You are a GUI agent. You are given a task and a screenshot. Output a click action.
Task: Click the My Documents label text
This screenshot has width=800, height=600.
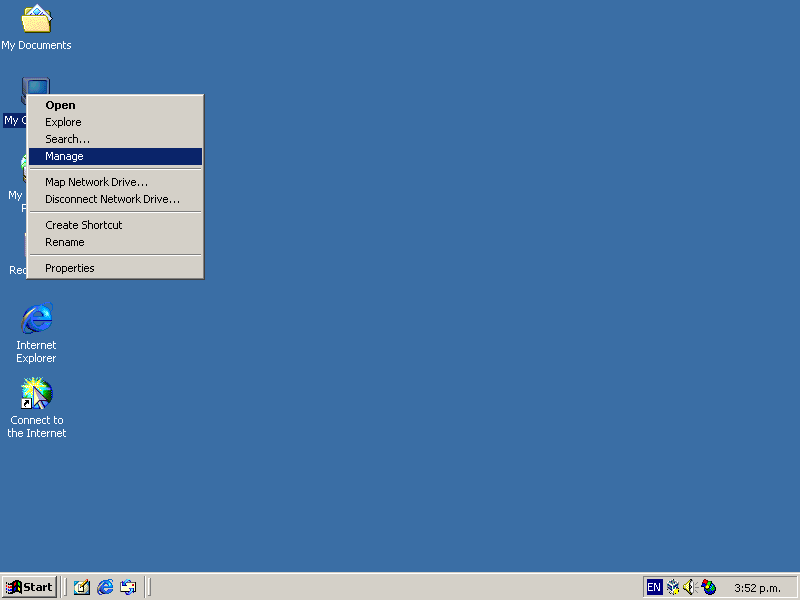point(36,45)
